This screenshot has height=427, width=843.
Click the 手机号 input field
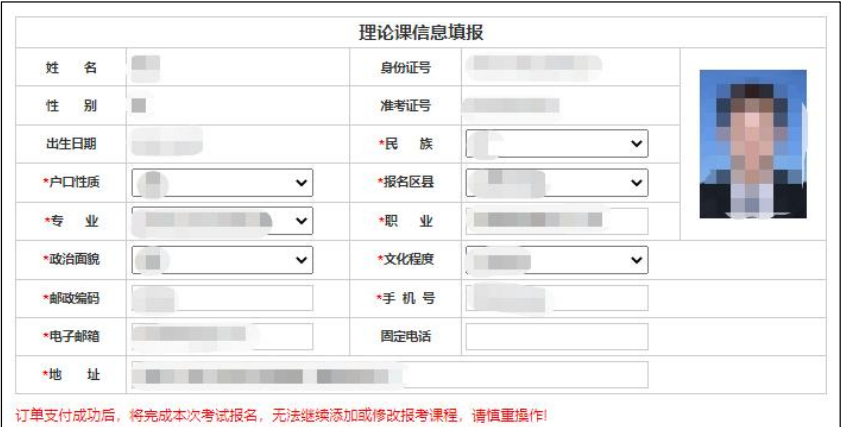pos(556,298)
